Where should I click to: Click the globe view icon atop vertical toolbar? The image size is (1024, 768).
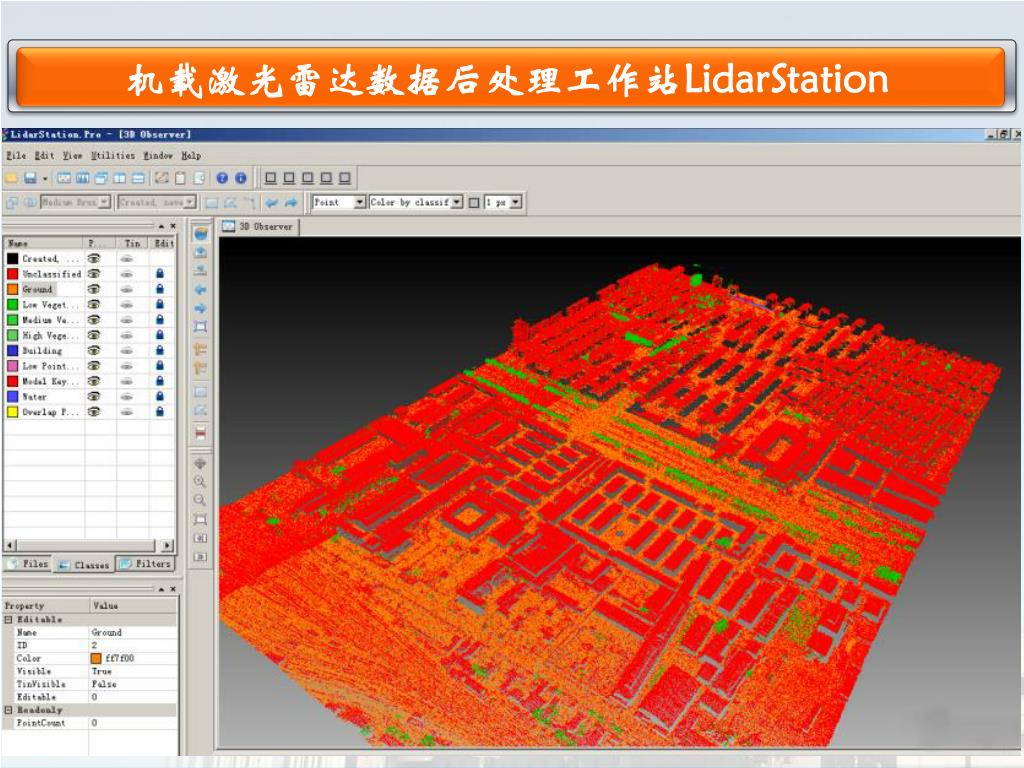pos(201,234)
